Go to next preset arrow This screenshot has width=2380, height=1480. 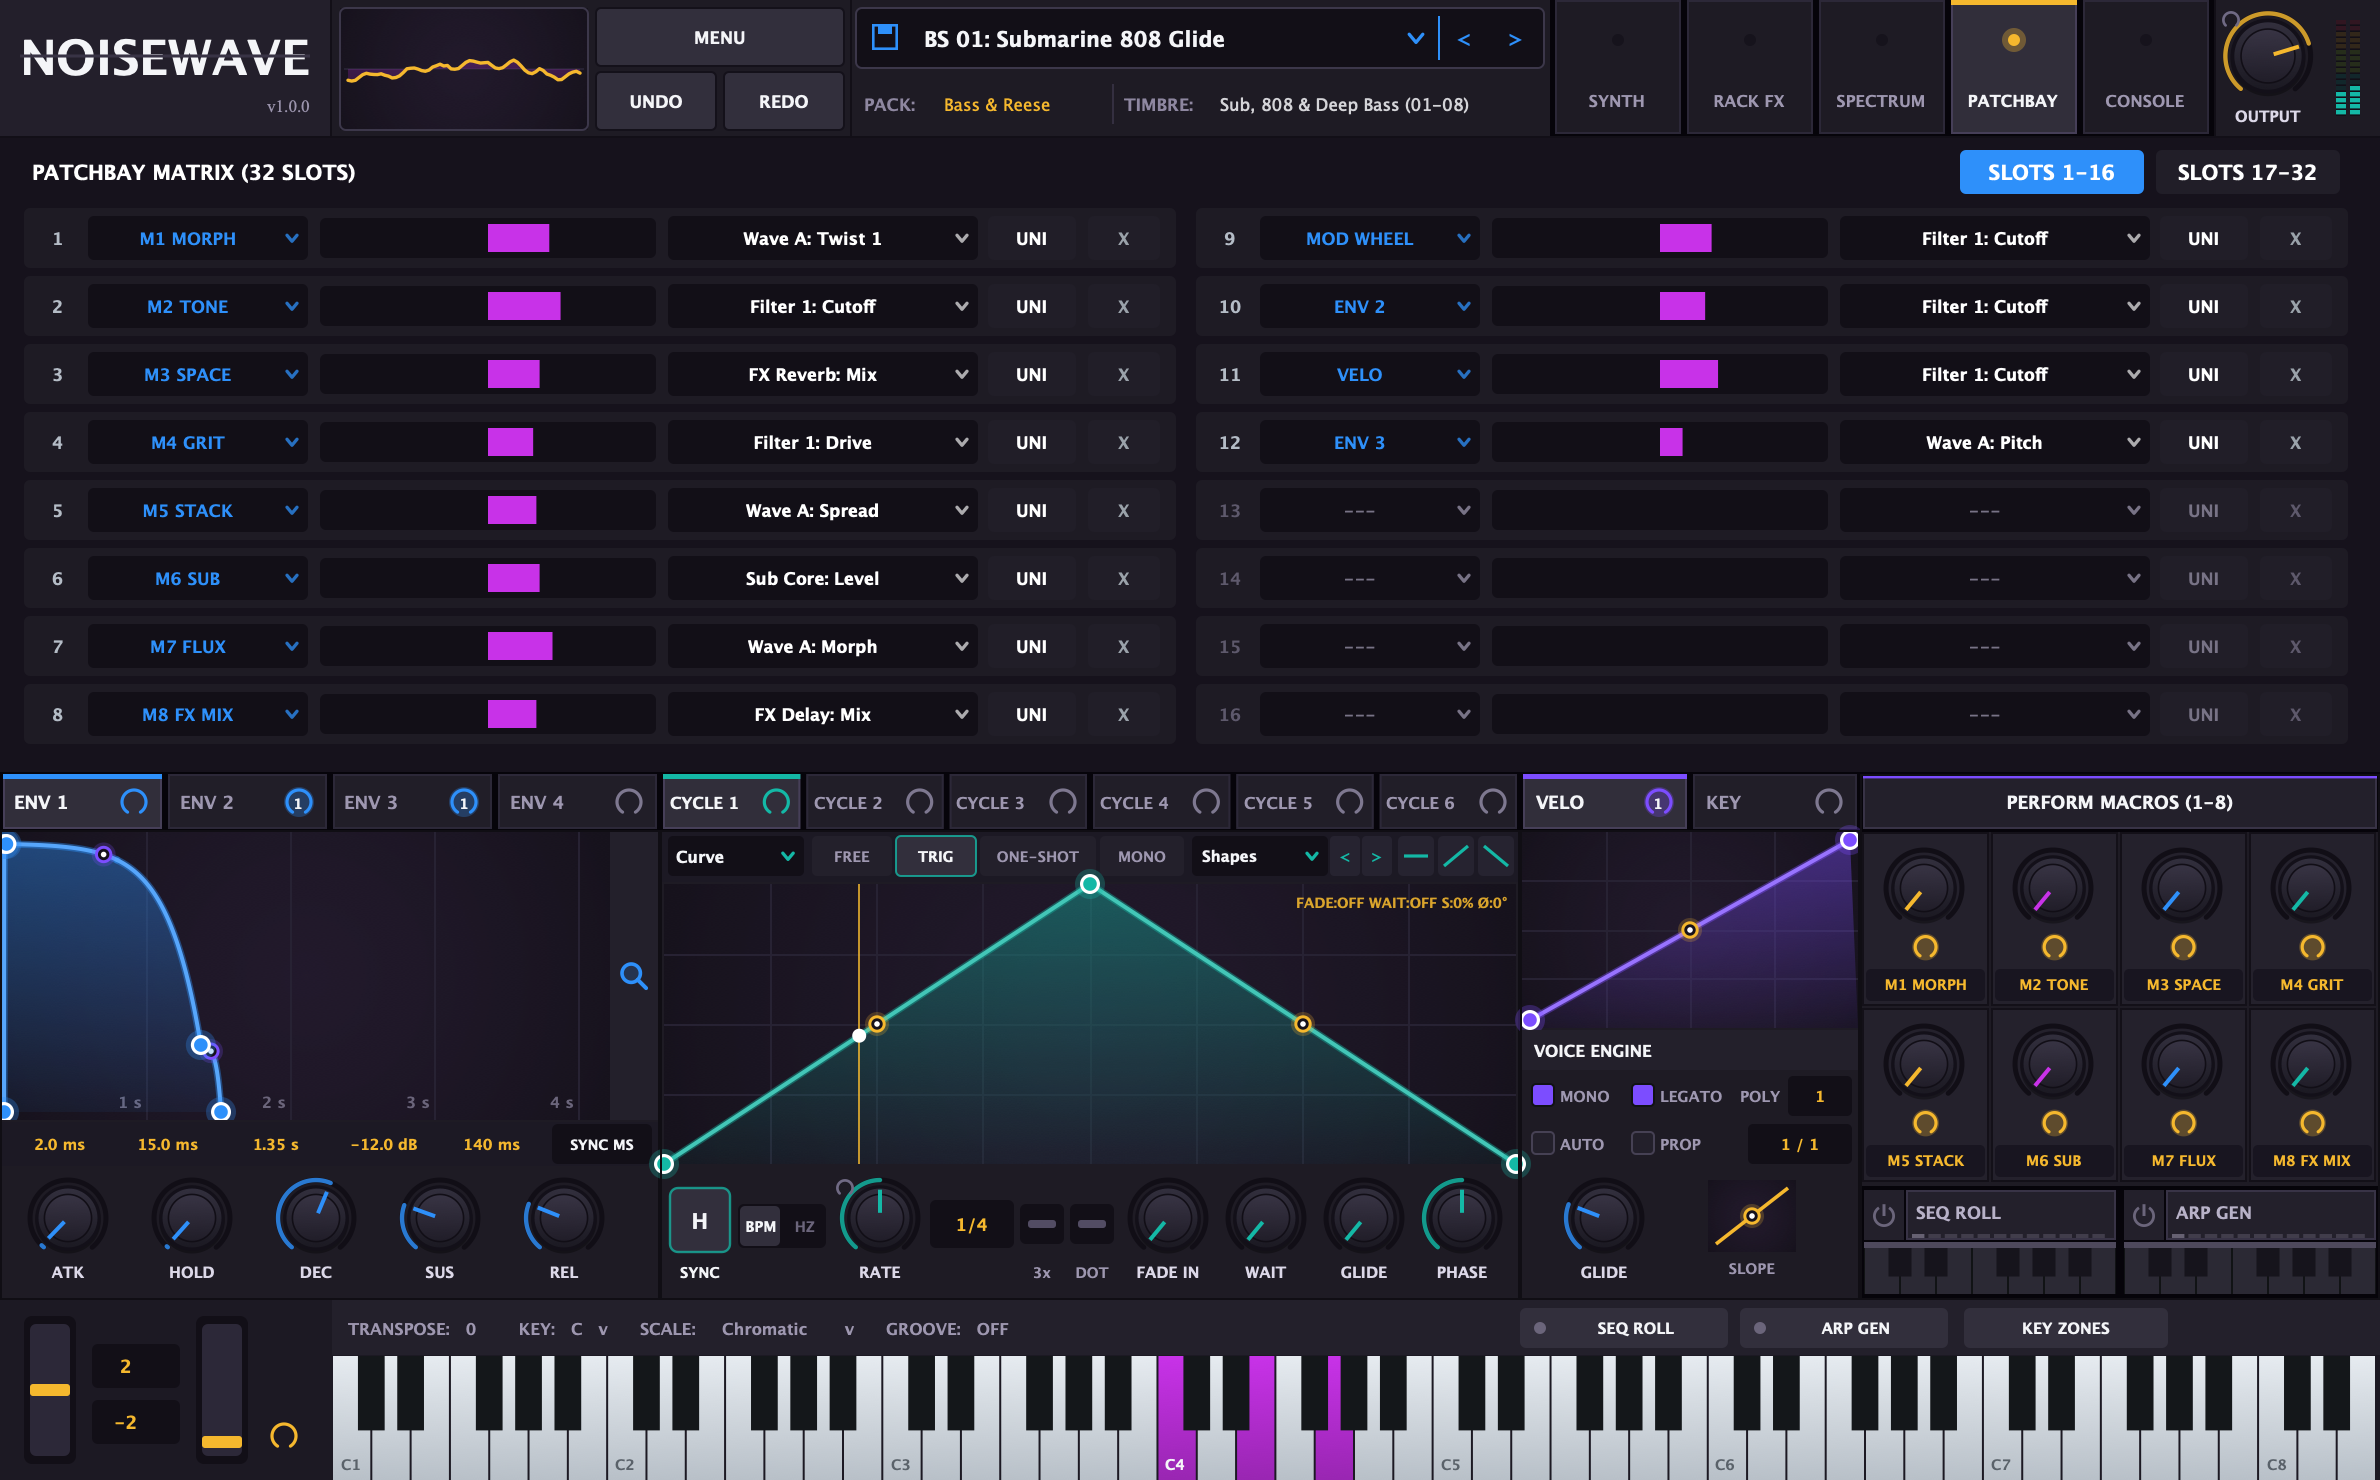[x=1515, y=39]
